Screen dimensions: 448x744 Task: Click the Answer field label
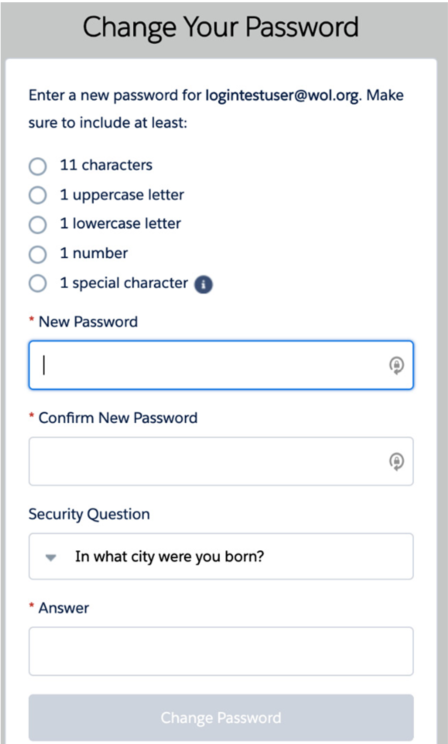pyautogui.click(x=64, y=608)
